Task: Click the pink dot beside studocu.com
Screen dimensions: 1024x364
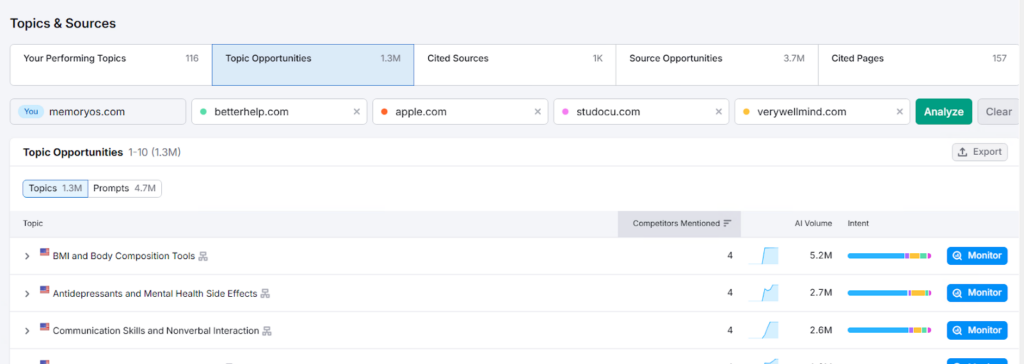Action: click(x=565, y=112)
